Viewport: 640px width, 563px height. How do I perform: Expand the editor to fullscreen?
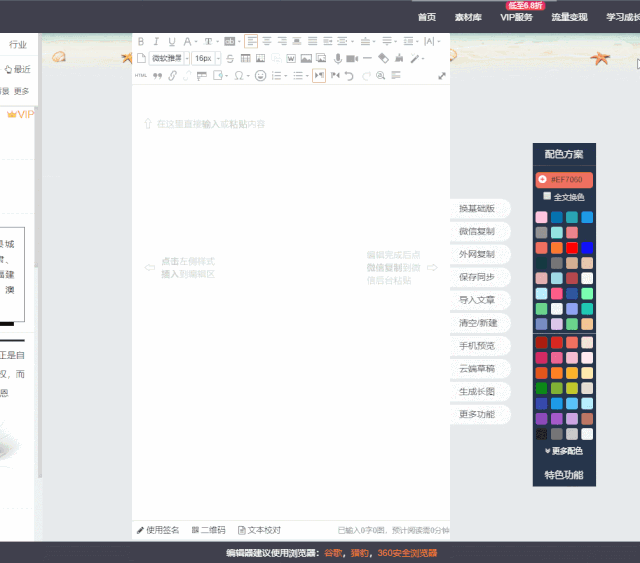click(x=442, y=76)
